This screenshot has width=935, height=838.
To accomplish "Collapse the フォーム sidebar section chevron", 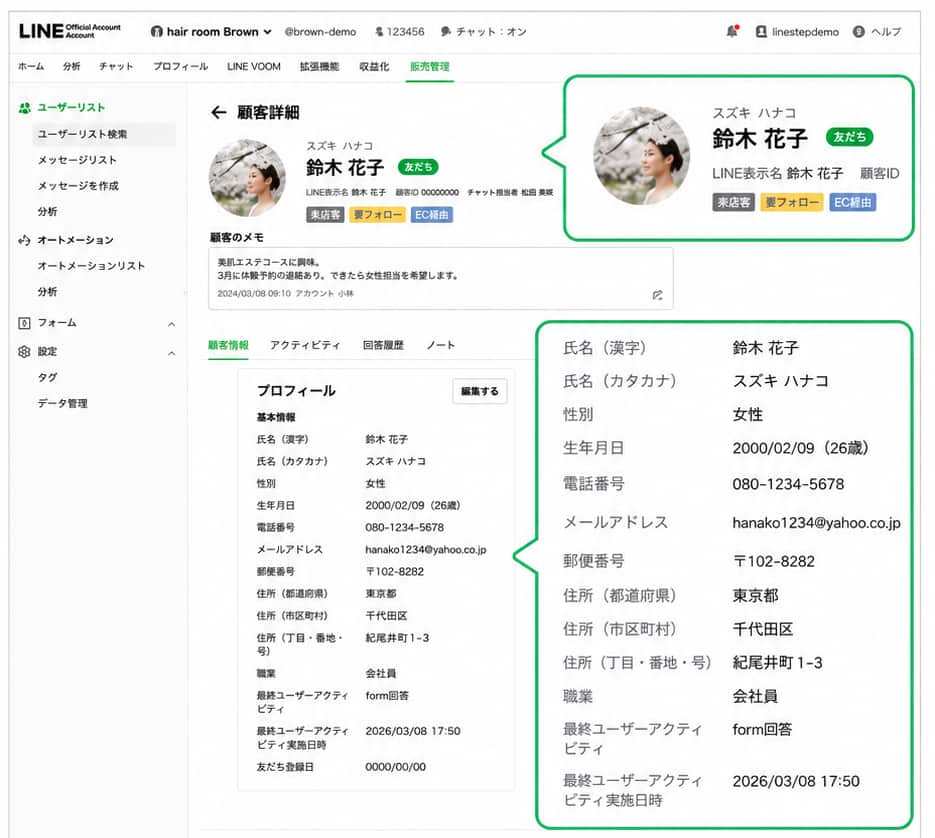I will pos(172,324).
